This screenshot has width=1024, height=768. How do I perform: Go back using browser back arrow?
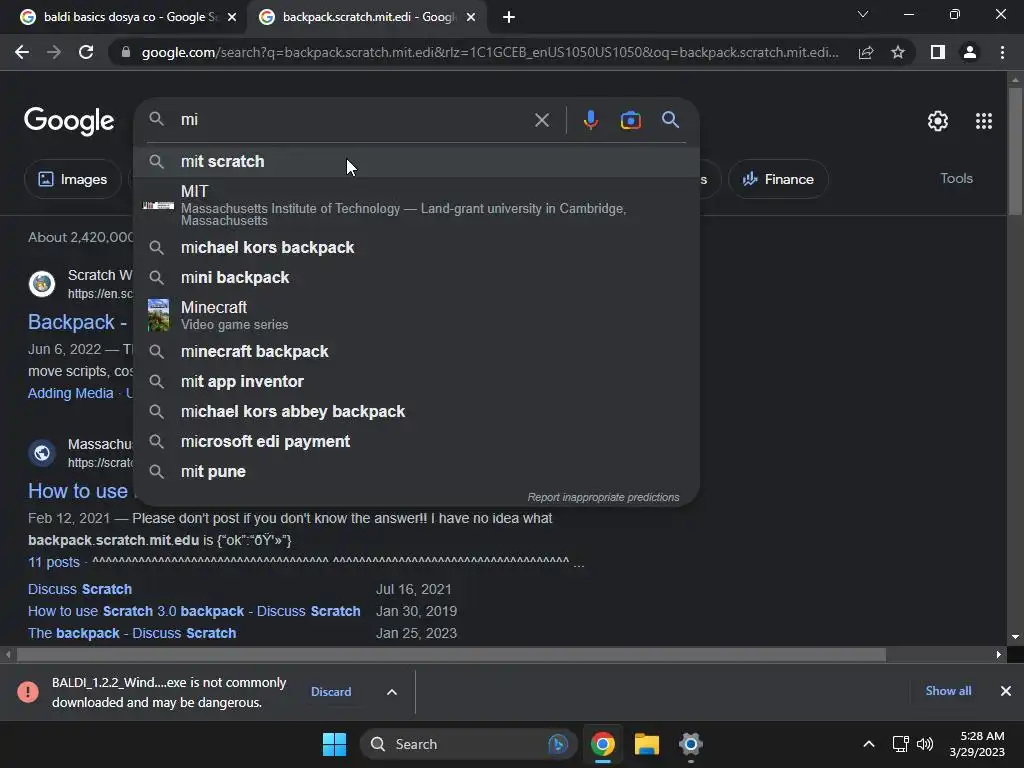(x=22, y=52)
